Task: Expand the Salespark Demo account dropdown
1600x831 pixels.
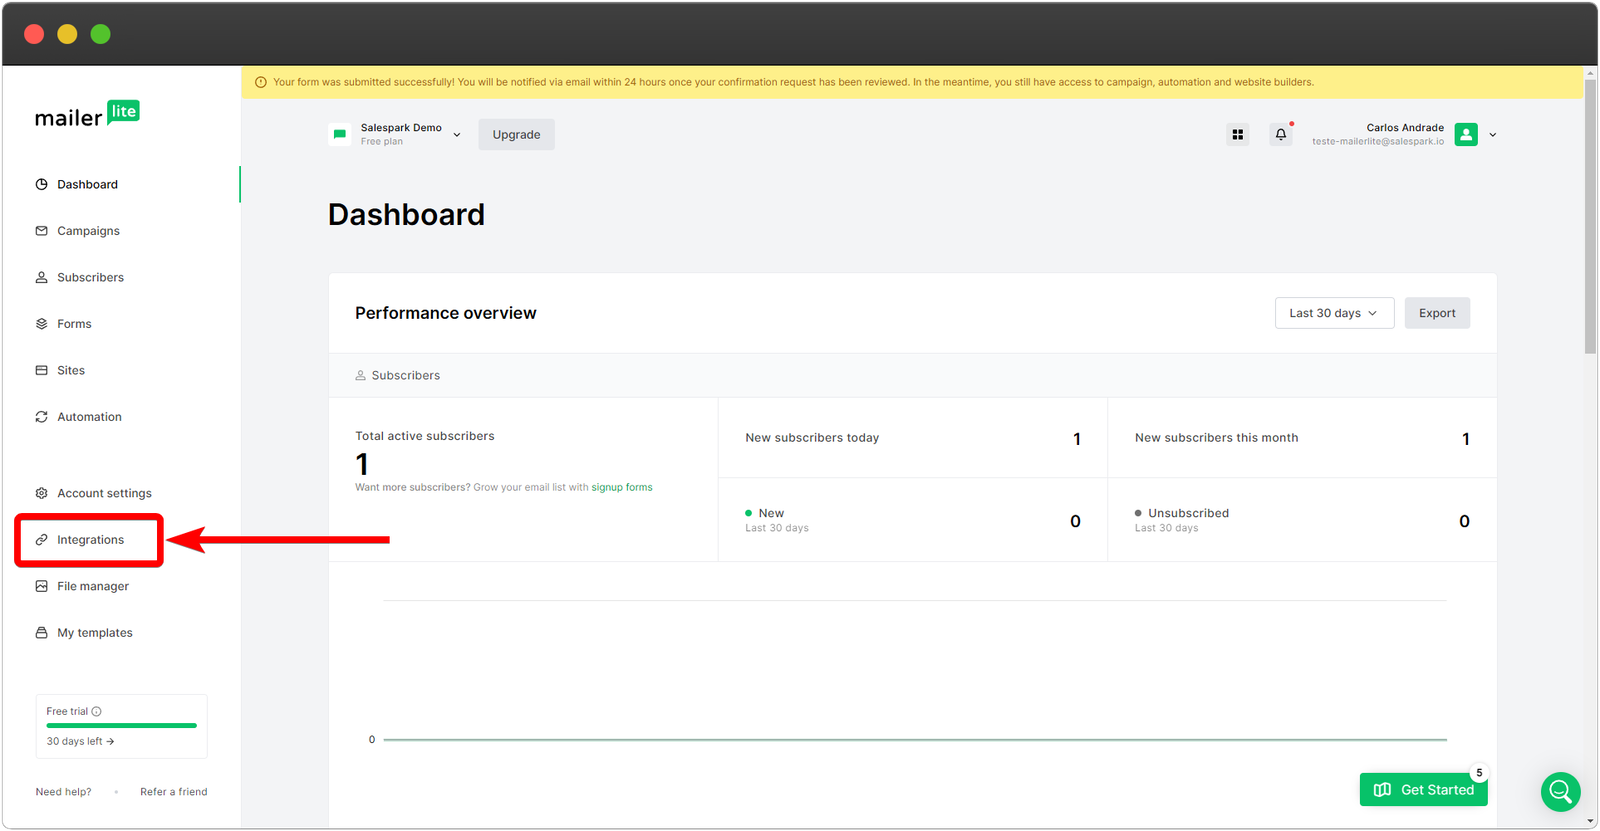Action: [x=457, y=135]
